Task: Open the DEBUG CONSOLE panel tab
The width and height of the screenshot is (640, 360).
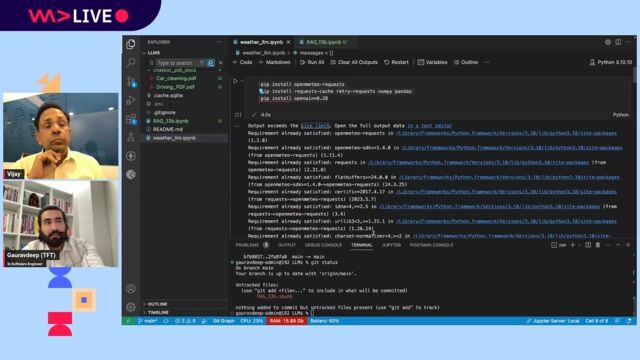Action: [323, 245]
